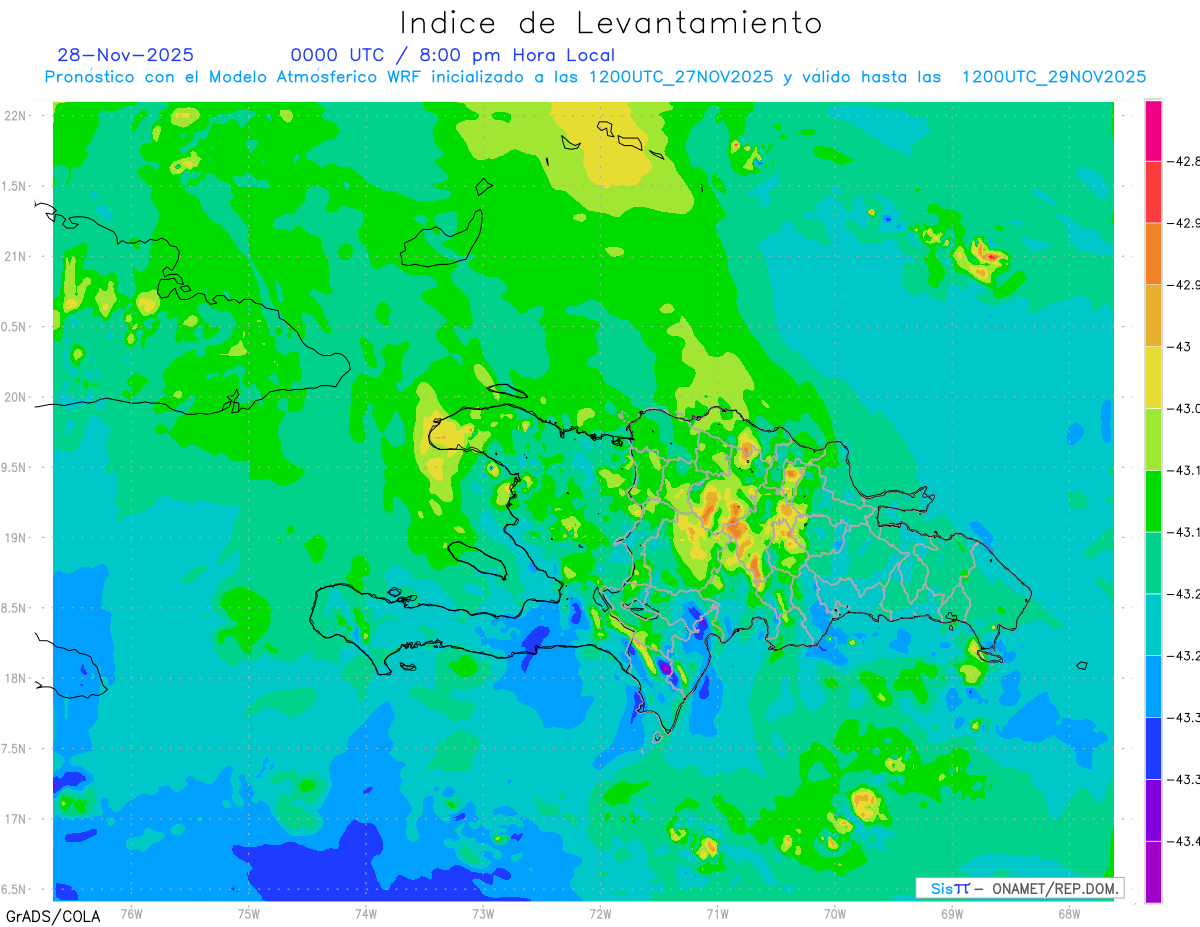
Task: Click the '71W' longitude label
Action: coord(717,914)
